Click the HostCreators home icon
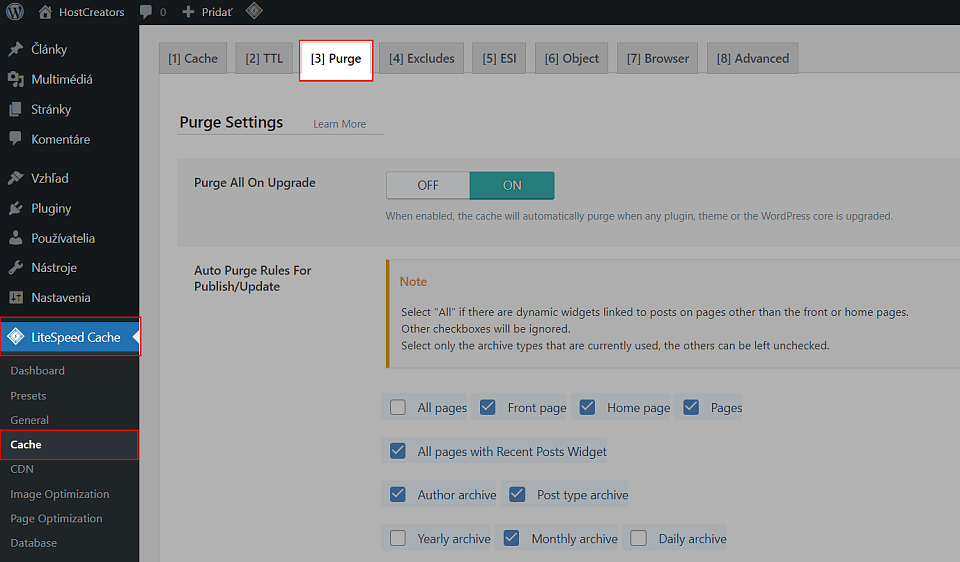This screenshot has width=960, height=562. 45,12
